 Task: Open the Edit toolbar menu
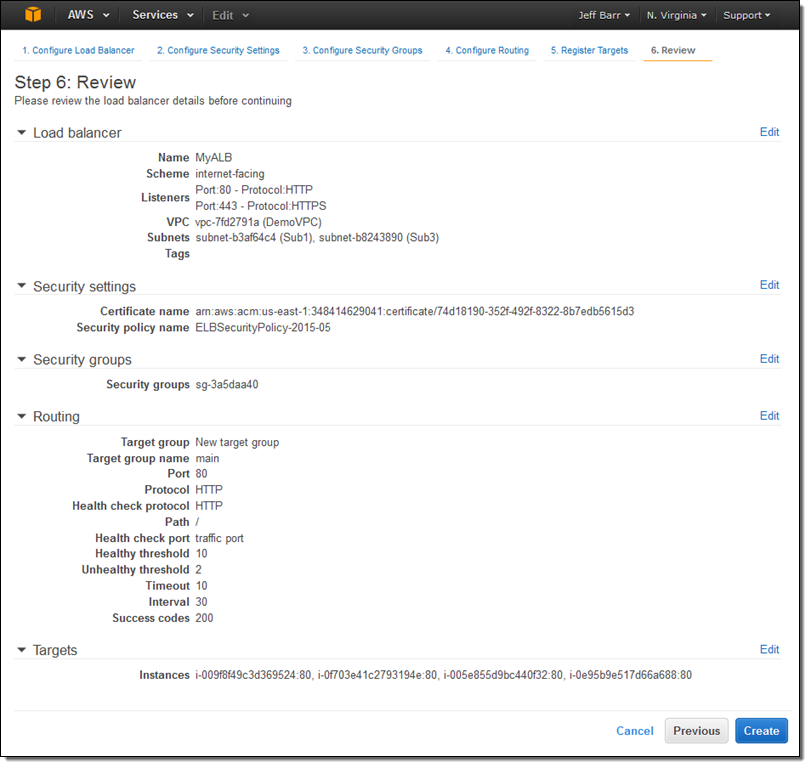[230, 15]
